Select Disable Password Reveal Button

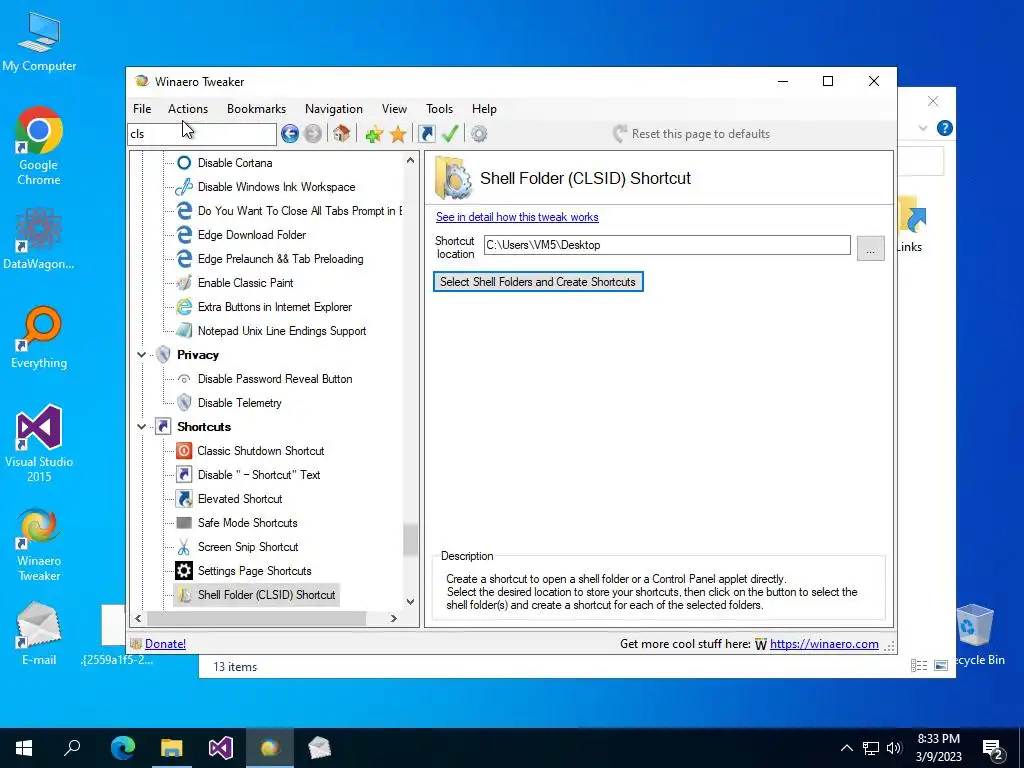click(275, 379)
